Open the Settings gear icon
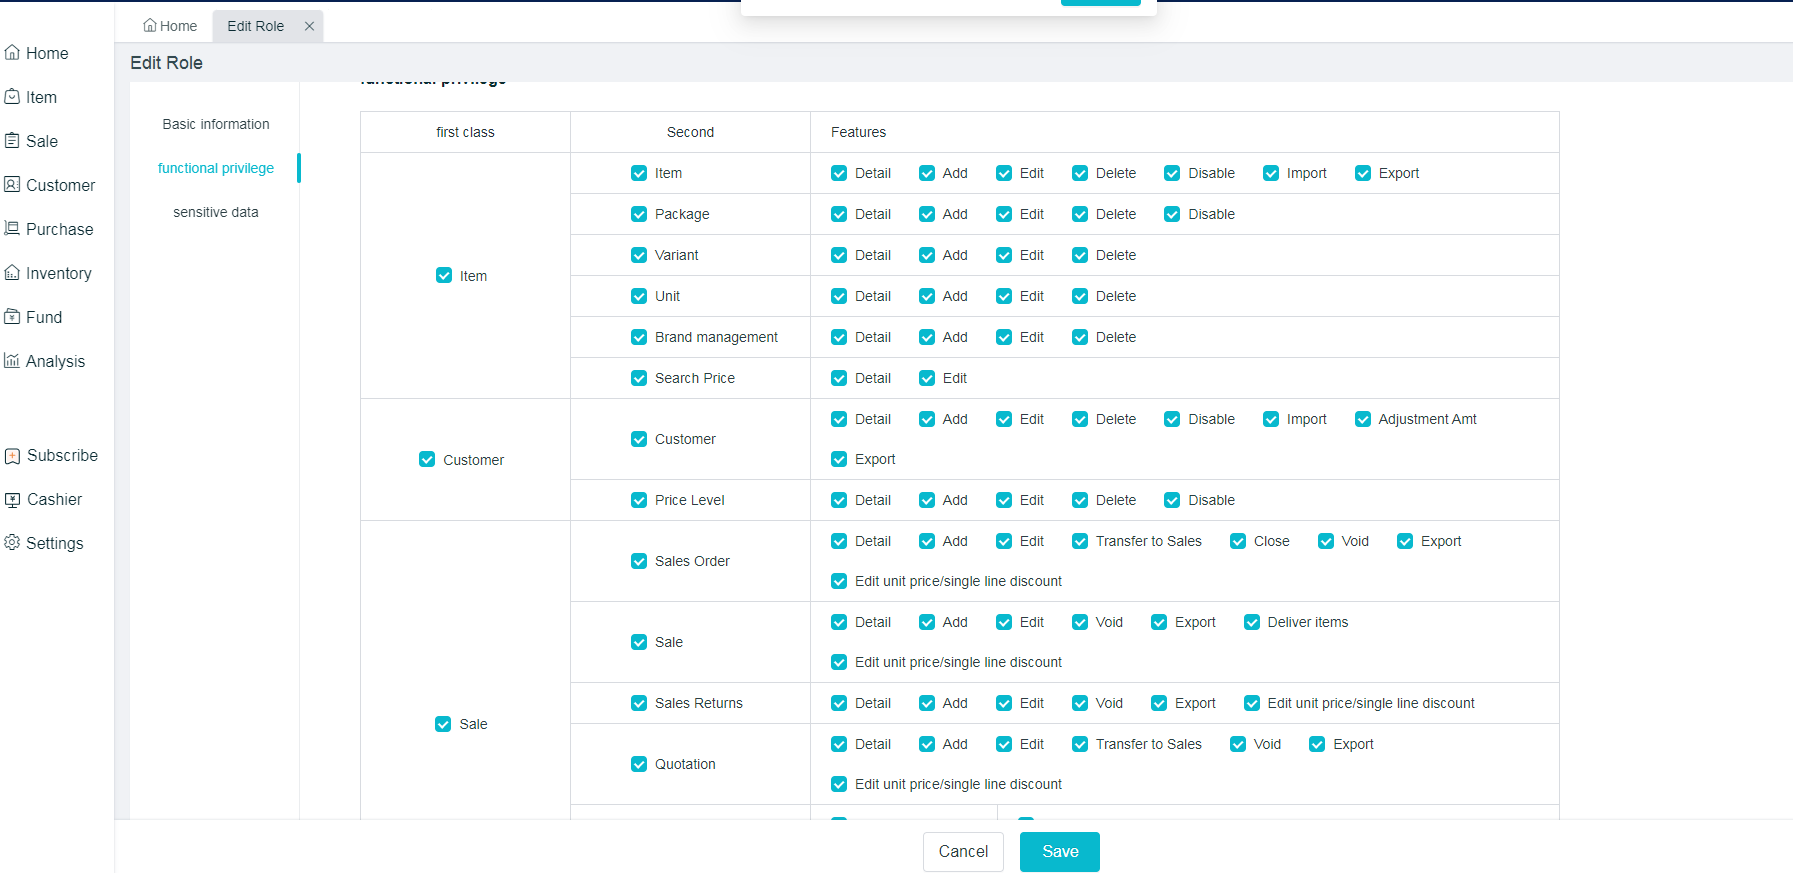Viewport: 1793px width, 873px height. click(x=12, y=543)
